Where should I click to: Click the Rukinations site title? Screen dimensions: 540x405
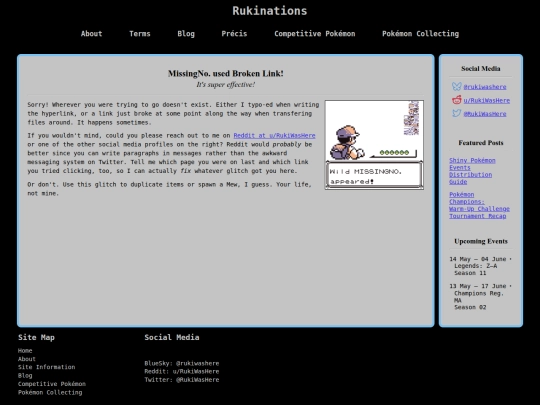click(x=270, y=11)
